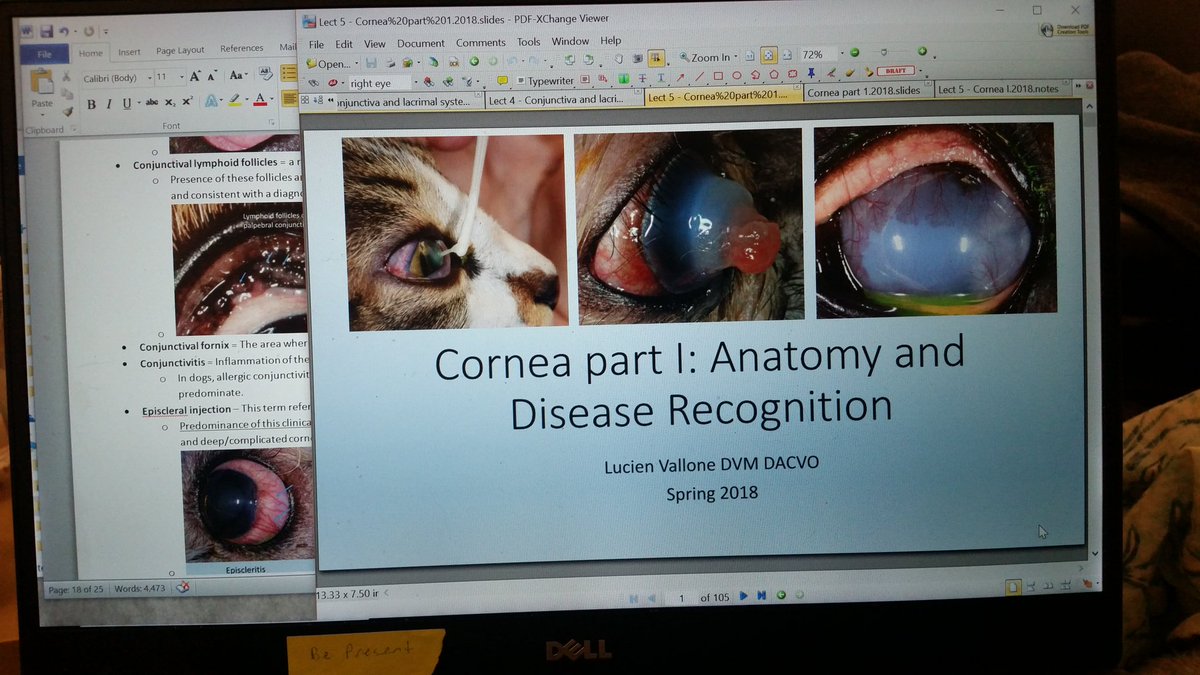Switch to Lect 5 - Cornea I.2018.notes tab
Image resolution: width=1200 pixels, height=675 pixels.
(x=1005, y=89)
